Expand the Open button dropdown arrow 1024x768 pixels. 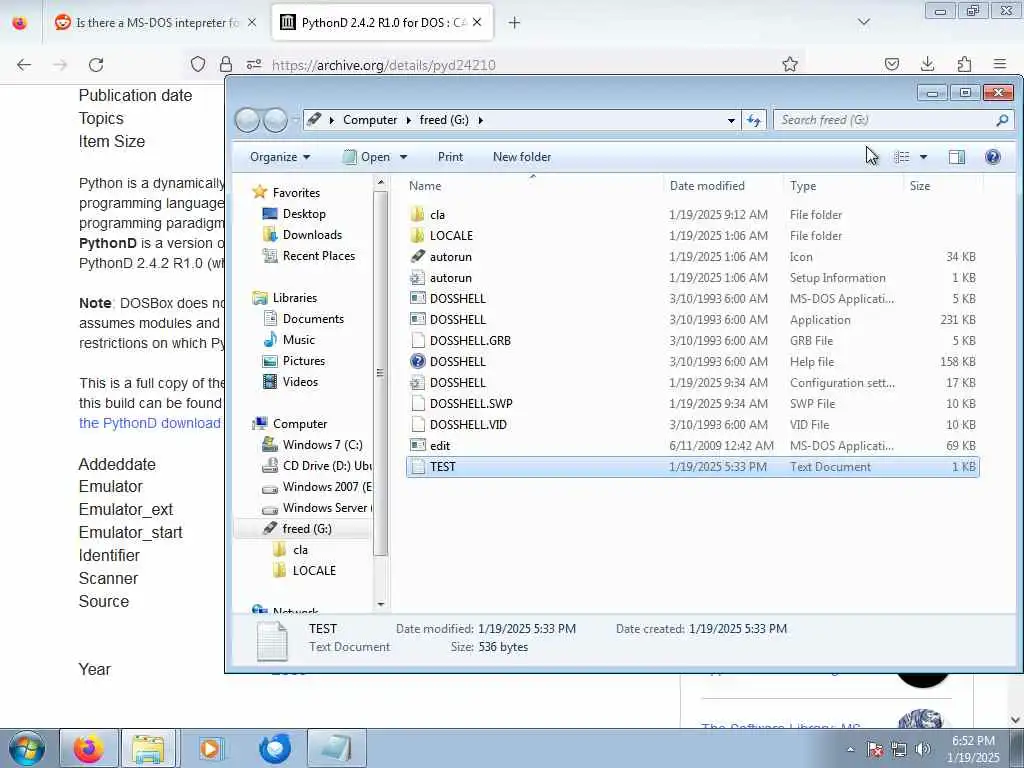click(x=404, y=157)
